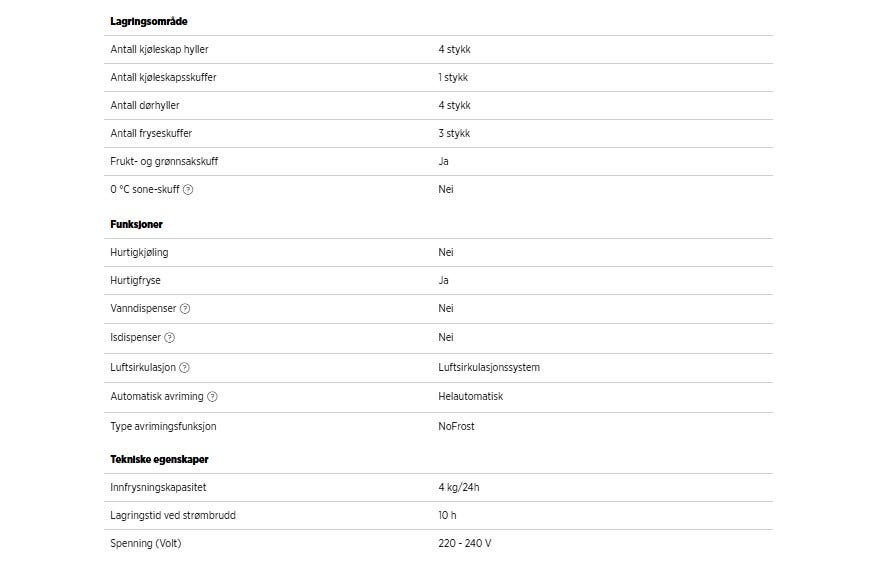Click the Lagringstid ved strømbrudd label

pyautogui.click(x=173, y=516)
